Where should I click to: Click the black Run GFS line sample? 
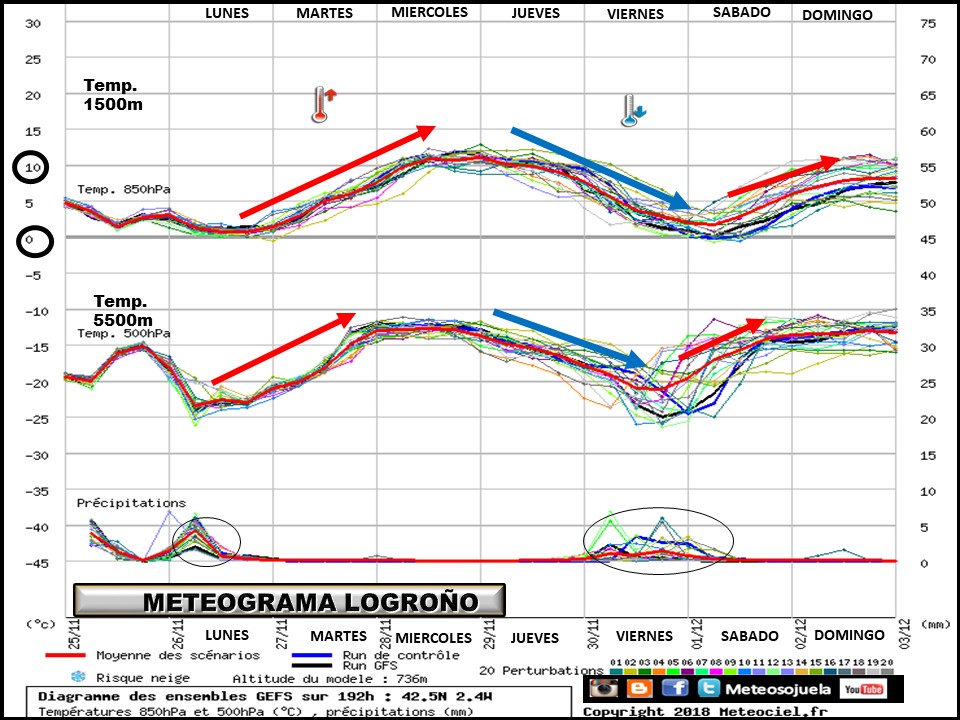tap(312, 664)
